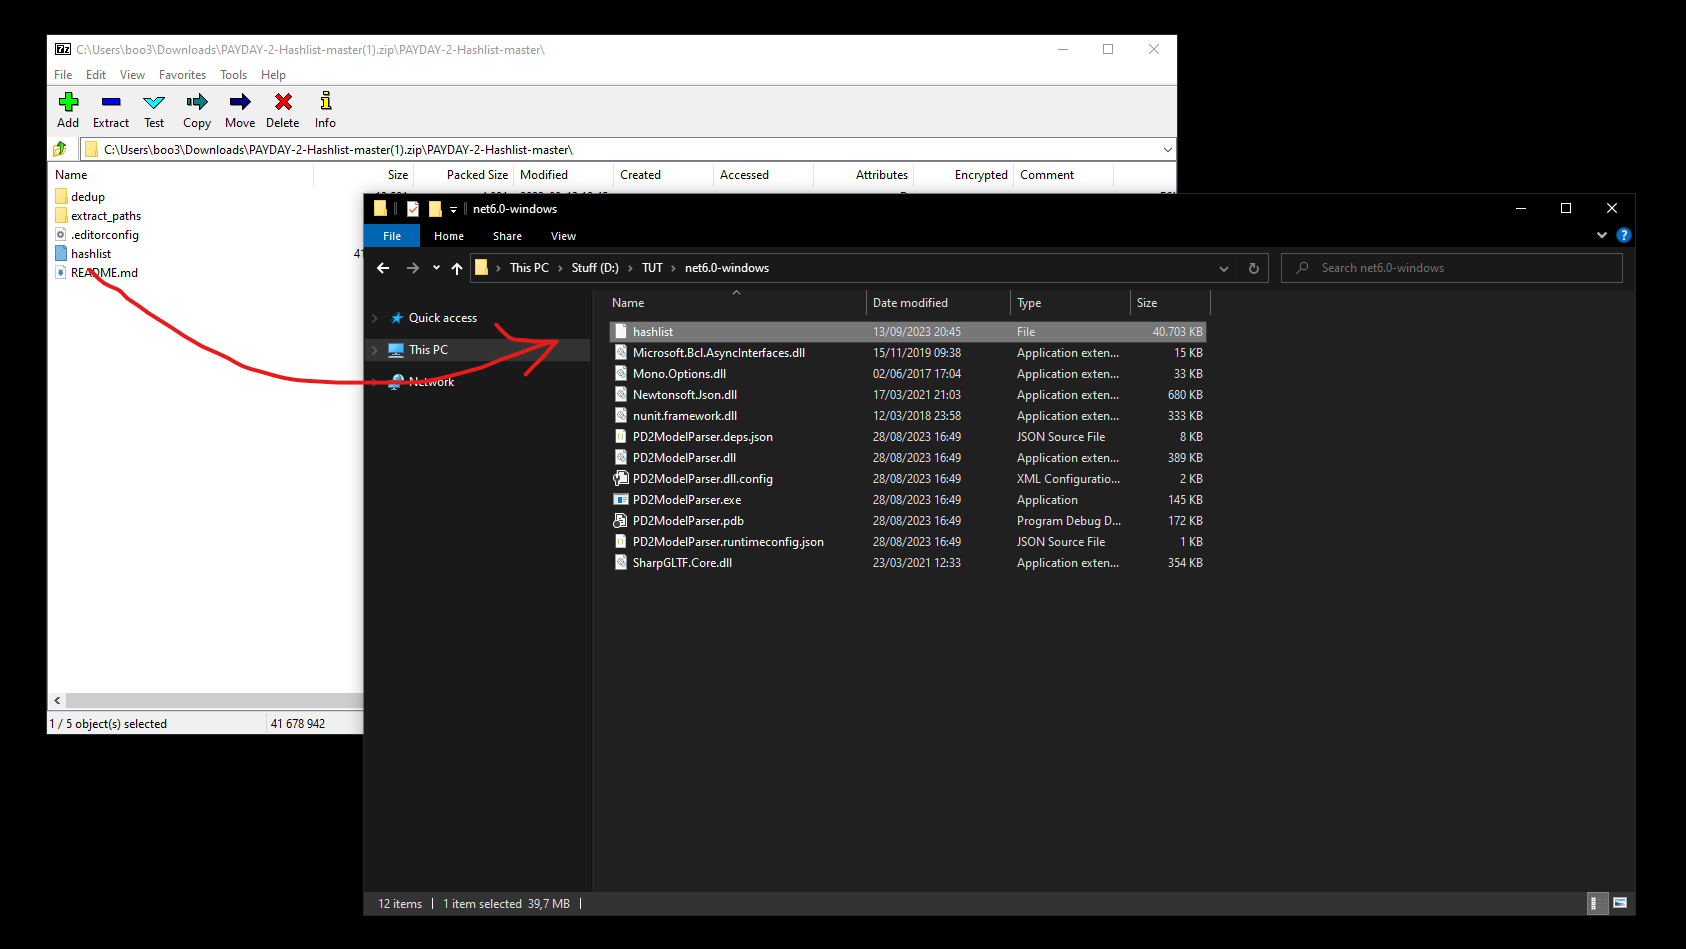Open the View menu in 7-Zip
The image size is (1686, 949).
[x=132, y=75]
